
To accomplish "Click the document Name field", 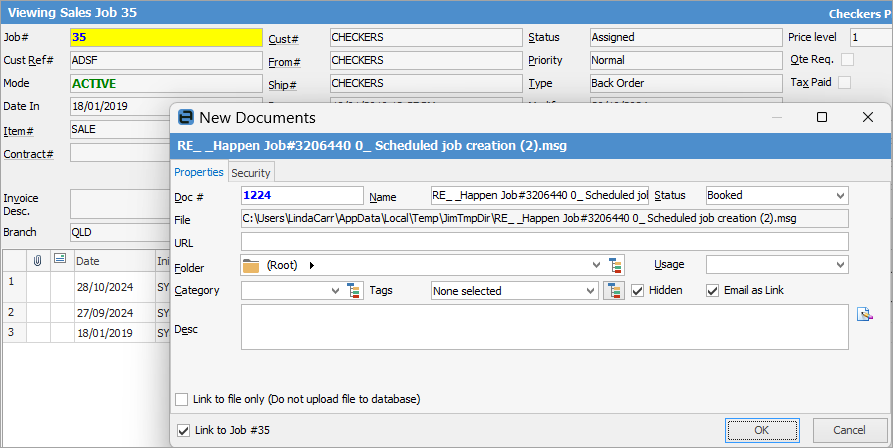I will click(540, 195).
